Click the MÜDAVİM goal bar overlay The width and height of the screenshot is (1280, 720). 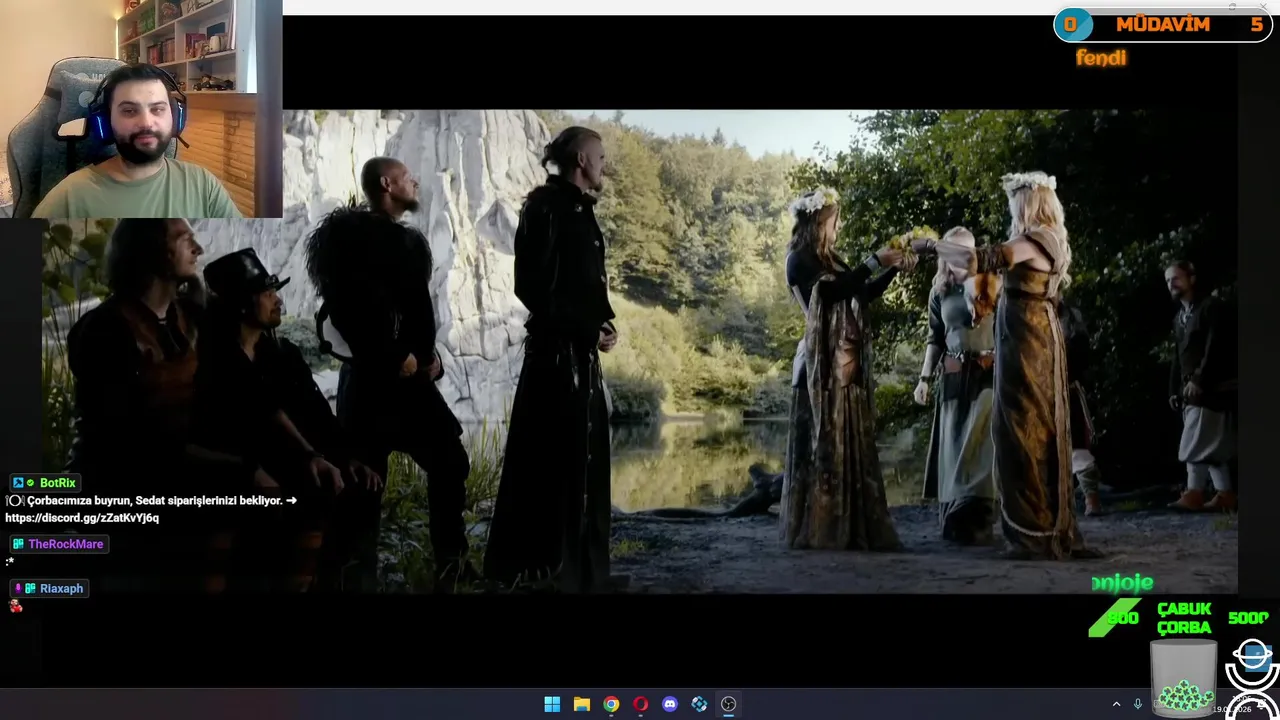coord(1162,25)
